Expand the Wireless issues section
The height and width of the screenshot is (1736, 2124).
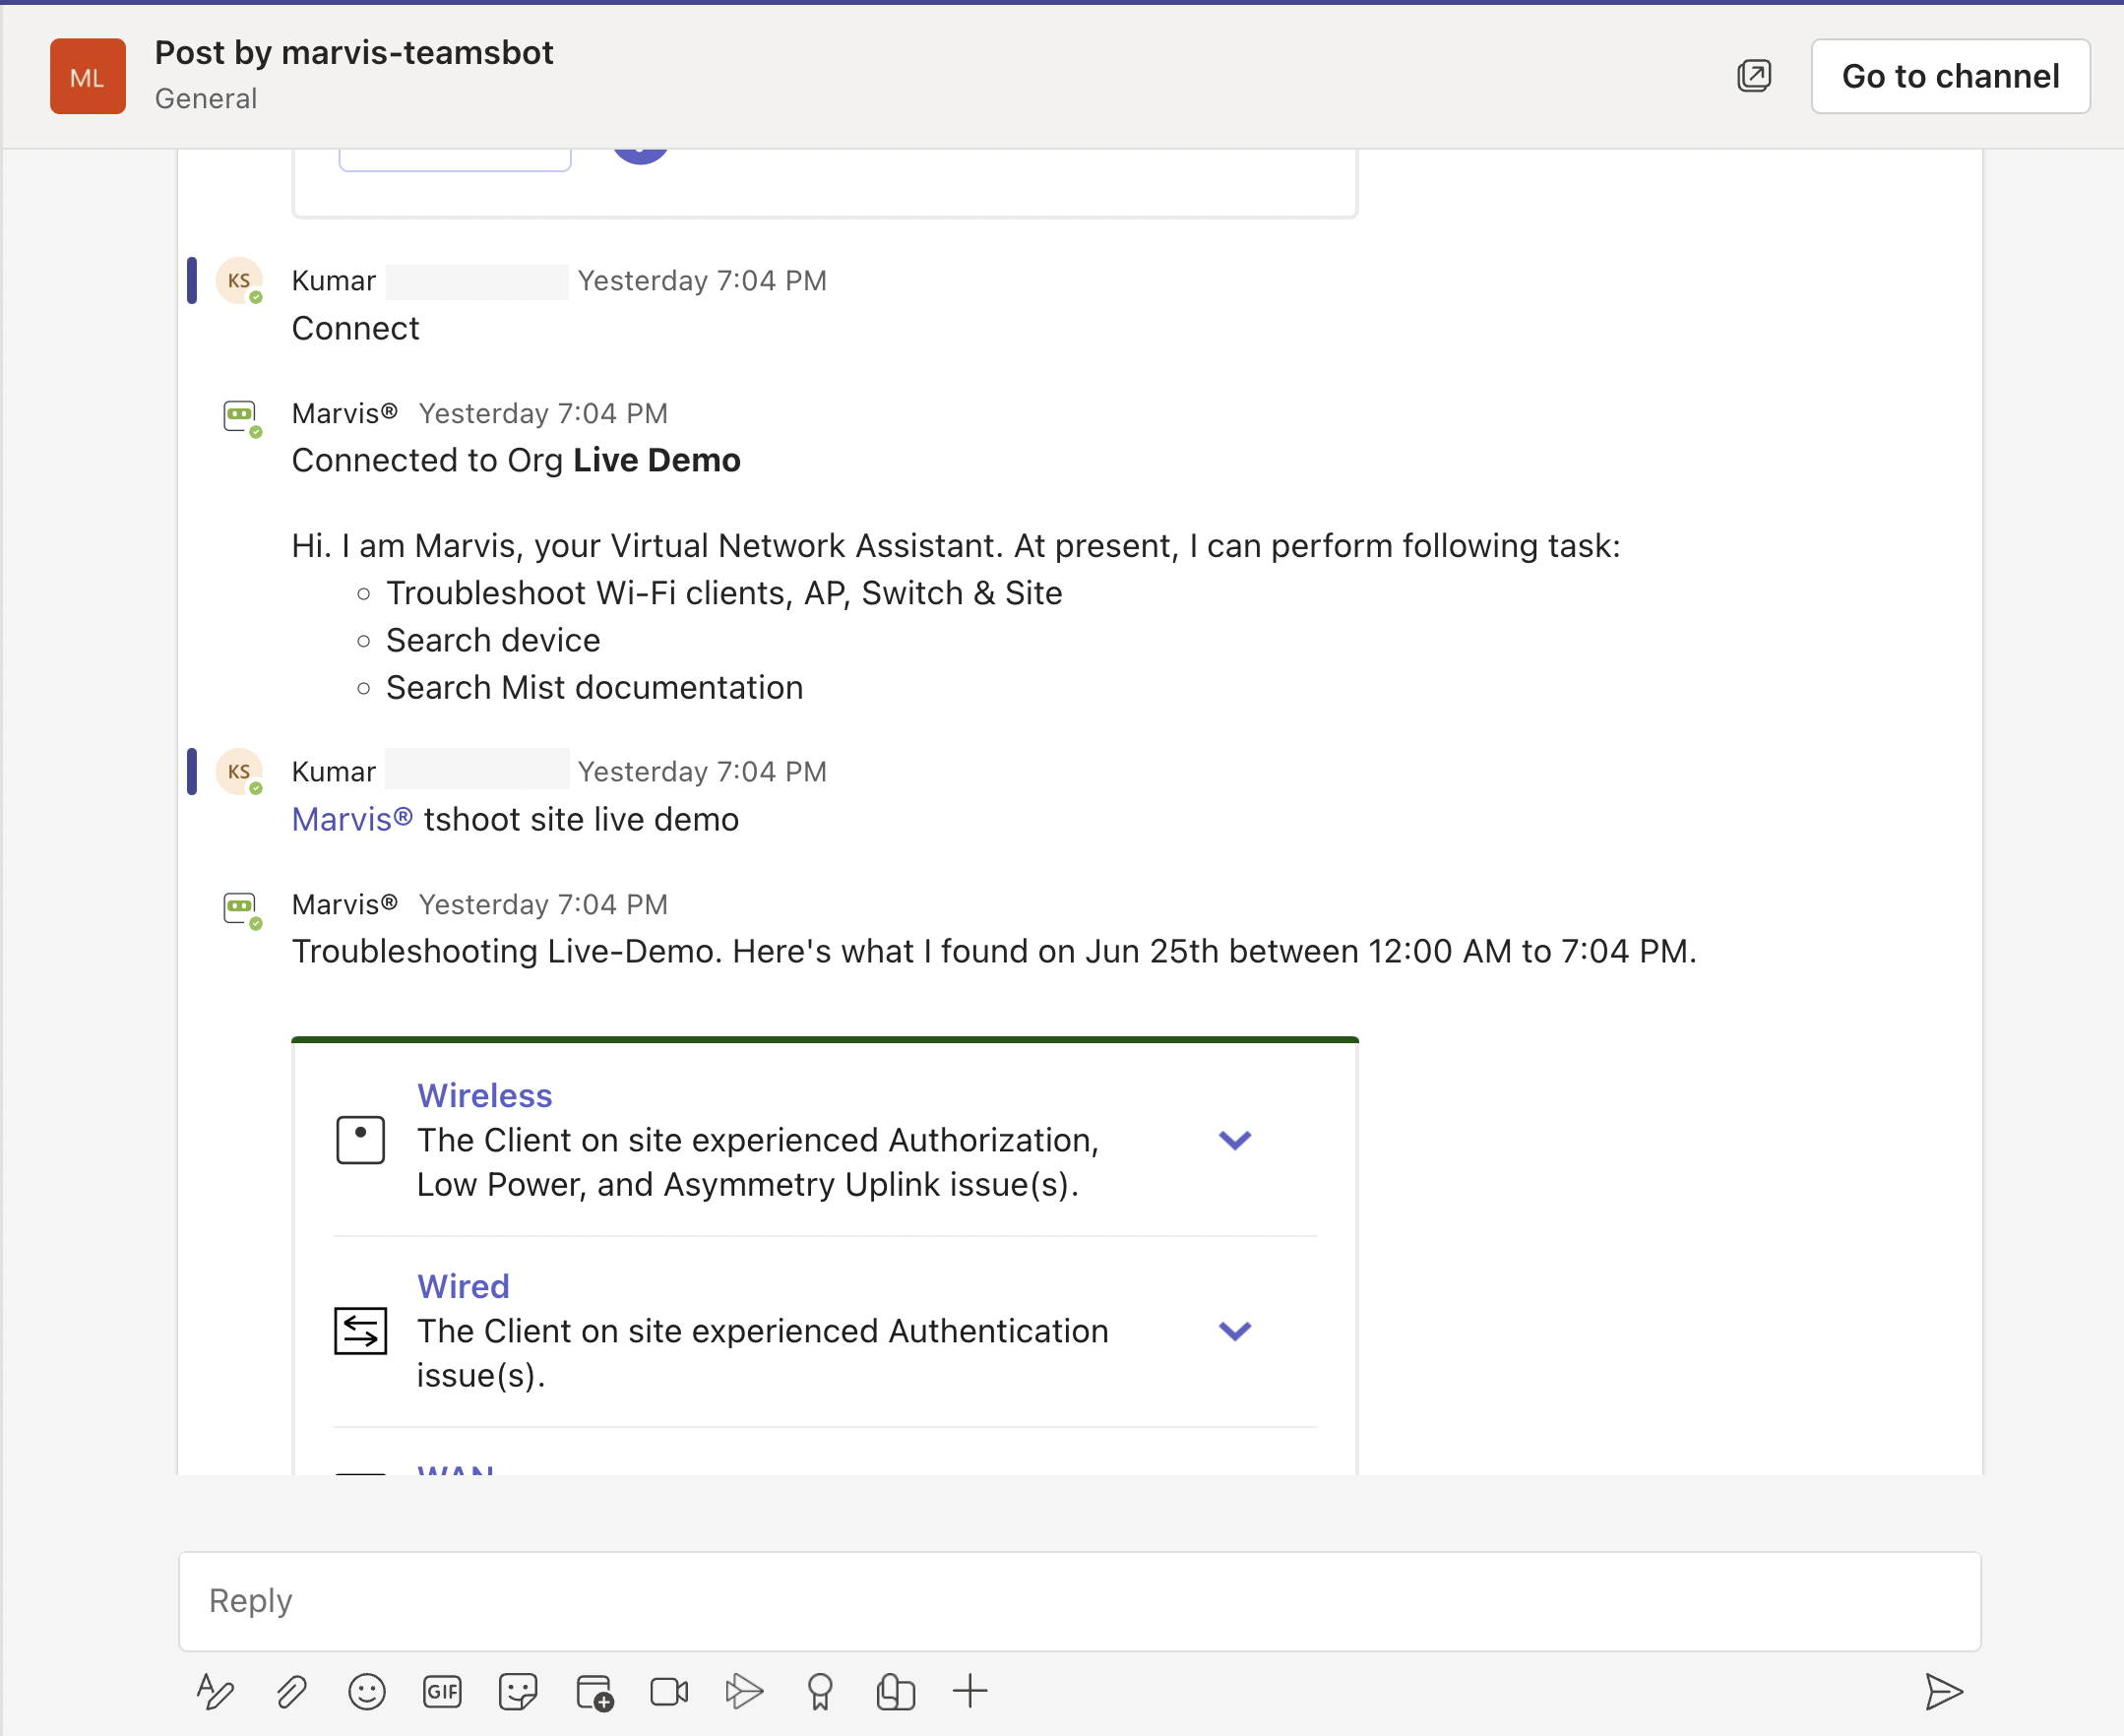pyautogui.click(x=1235, y=1140)
